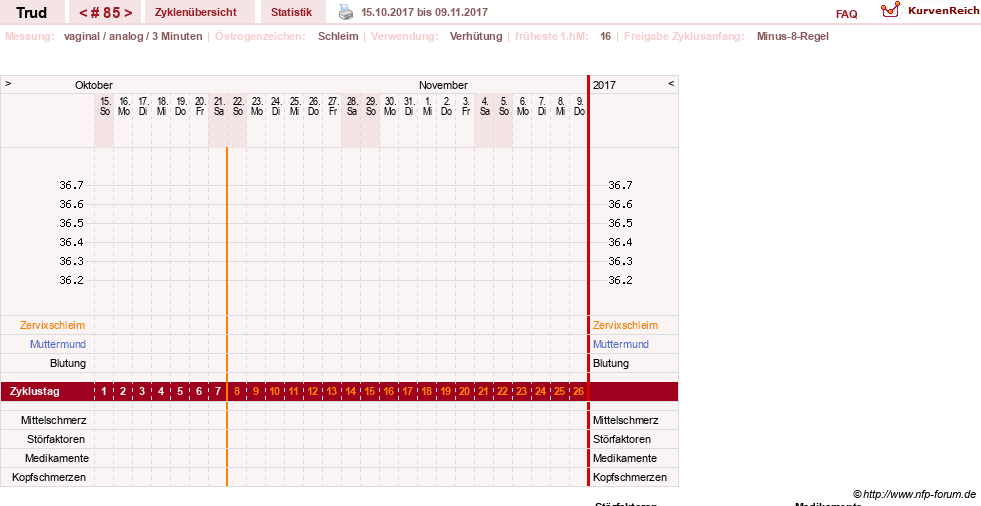981x506 pixels.
Task: Click the left Muttermund row label
Action: point(58,344)
